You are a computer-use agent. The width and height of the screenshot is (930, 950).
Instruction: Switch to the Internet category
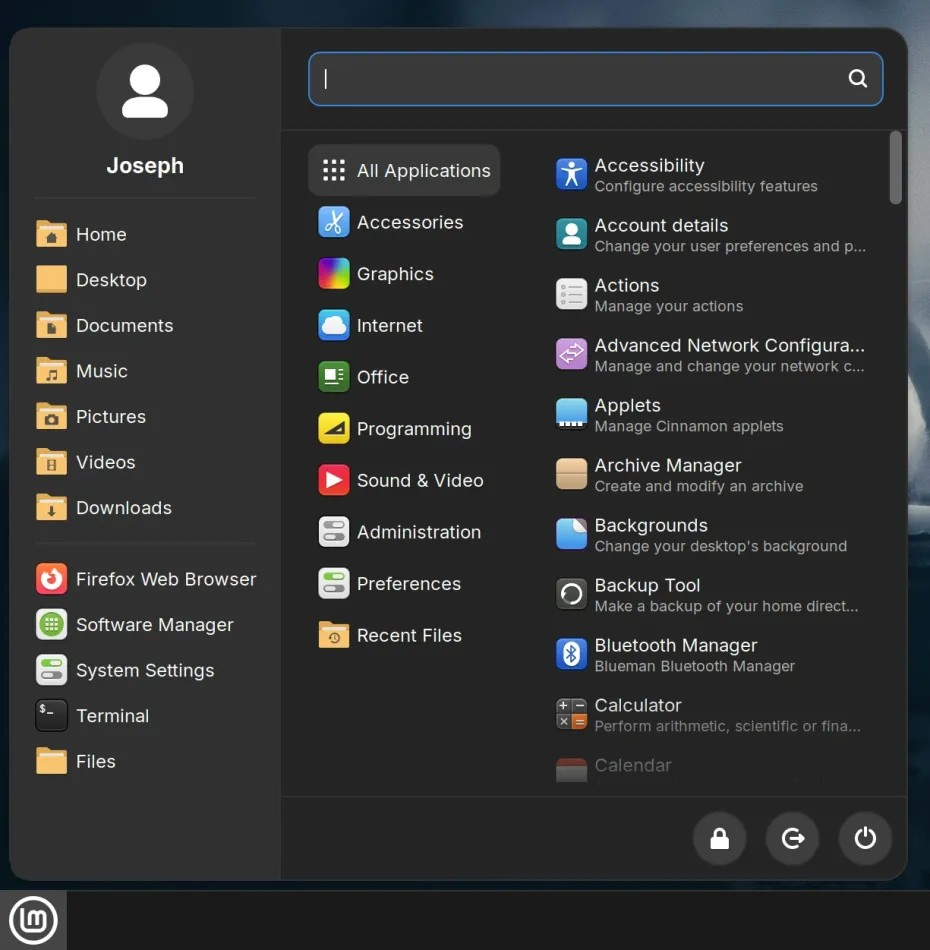pyautogui.click(x=388, y=325)
